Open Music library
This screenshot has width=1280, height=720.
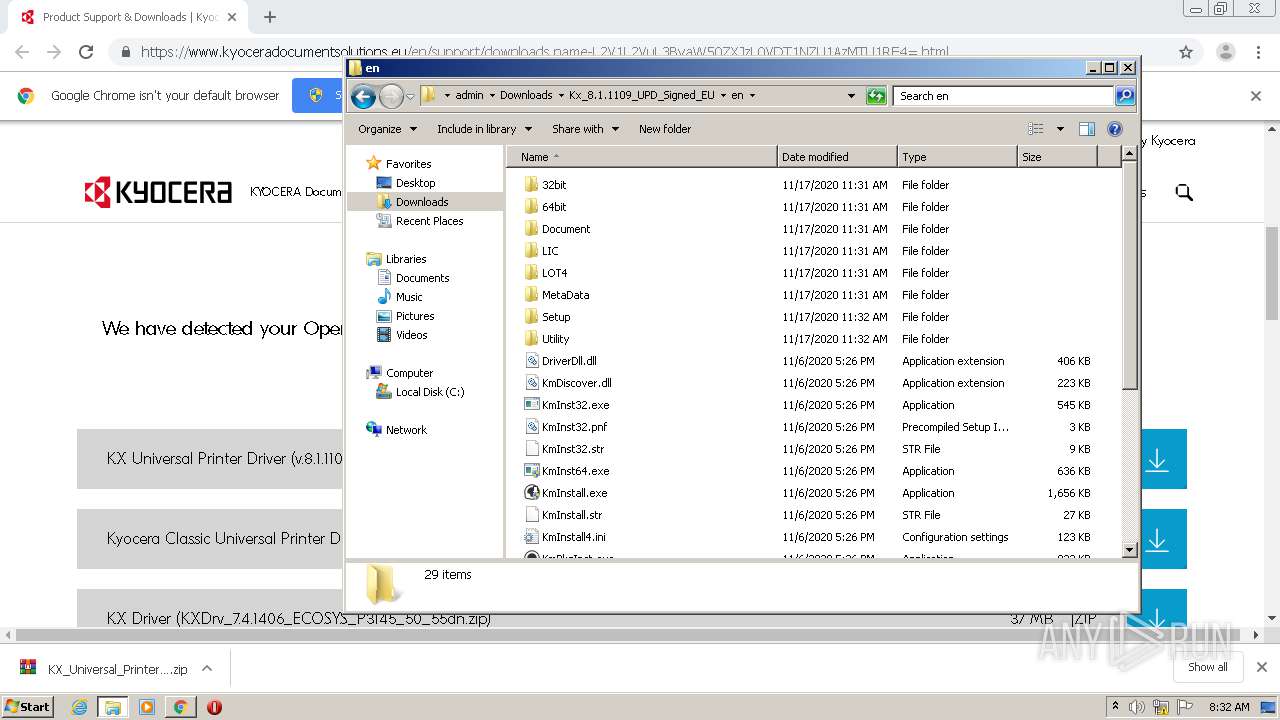pyautogui.click(x=409, y=297)
